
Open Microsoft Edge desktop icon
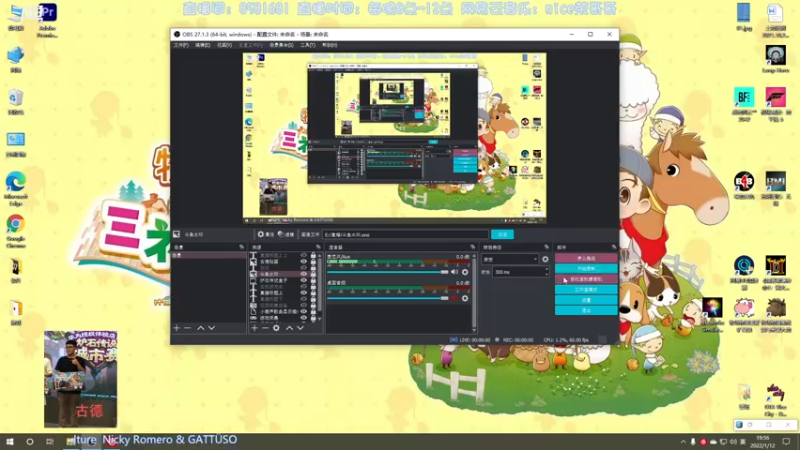pyautogui.click(x=16, y=189)
